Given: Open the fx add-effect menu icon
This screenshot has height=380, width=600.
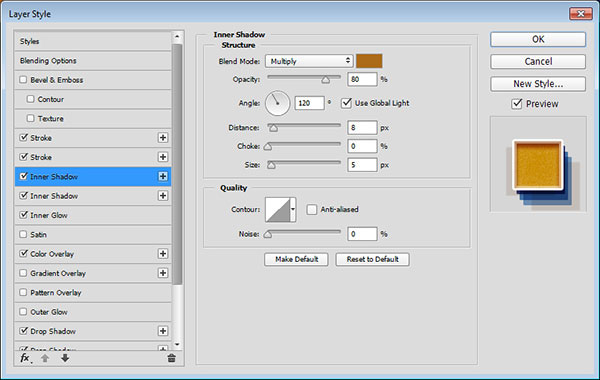Looking at the screenshot, I should (25, 358).
